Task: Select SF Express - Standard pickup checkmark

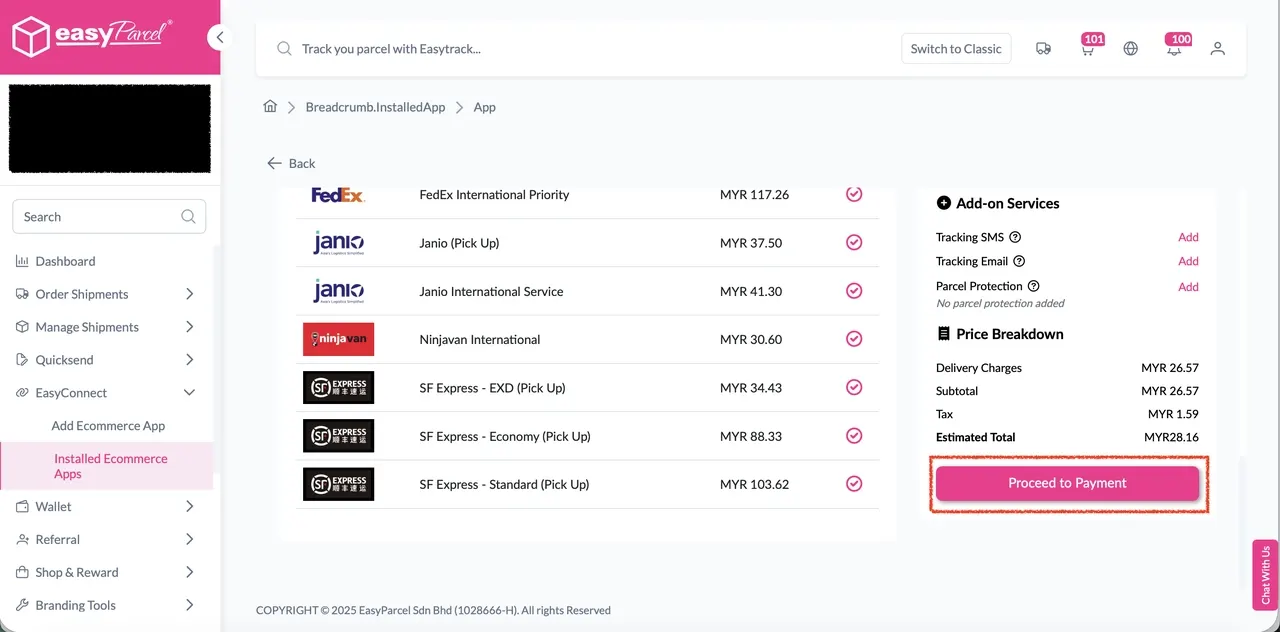Action: coord(854,484)
